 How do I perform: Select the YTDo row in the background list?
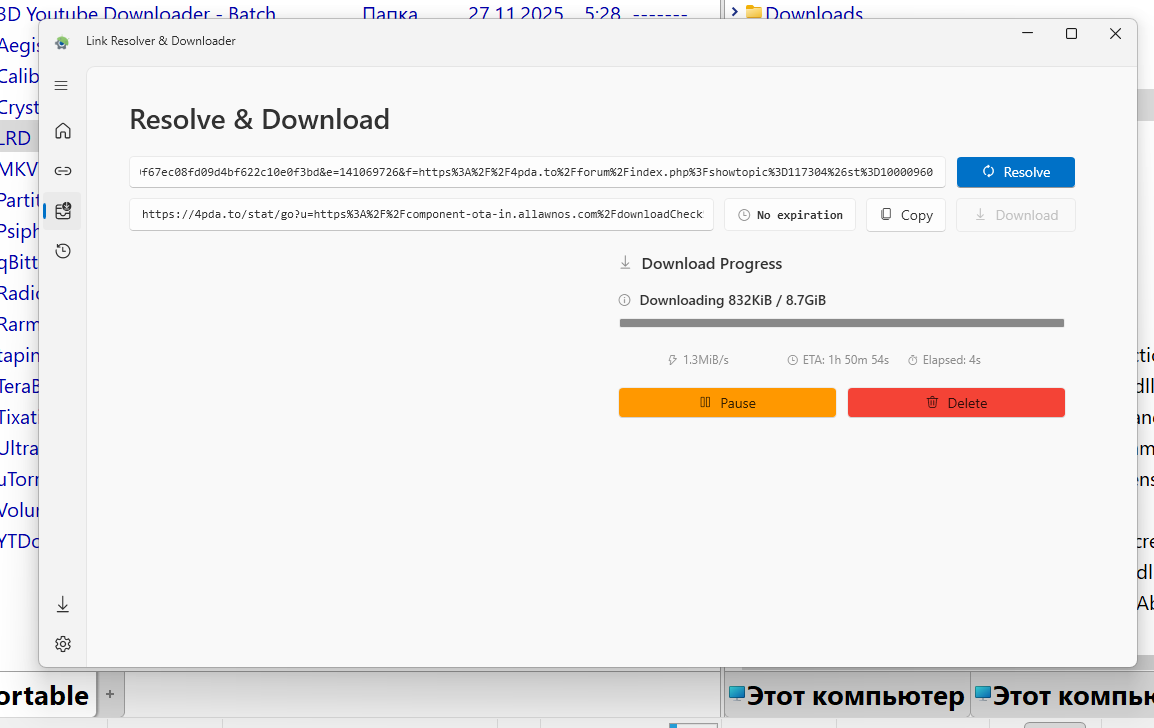coord(19,541)
